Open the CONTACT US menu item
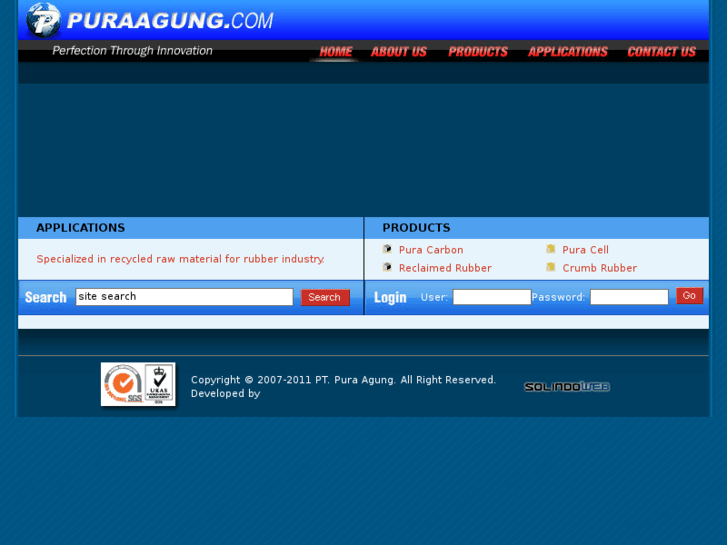Image resolution: width=727 pixels, height=545 pixels. point(662,51)
